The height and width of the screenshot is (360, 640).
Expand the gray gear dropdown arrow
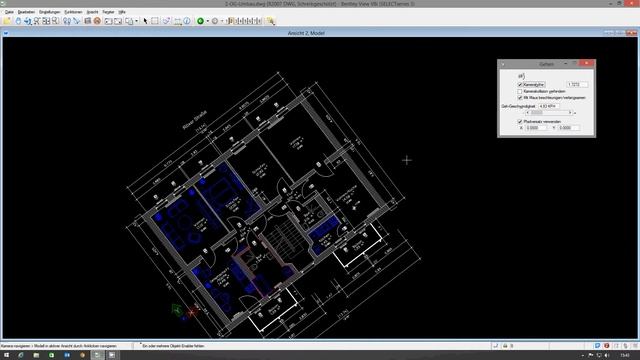[222, 21]
